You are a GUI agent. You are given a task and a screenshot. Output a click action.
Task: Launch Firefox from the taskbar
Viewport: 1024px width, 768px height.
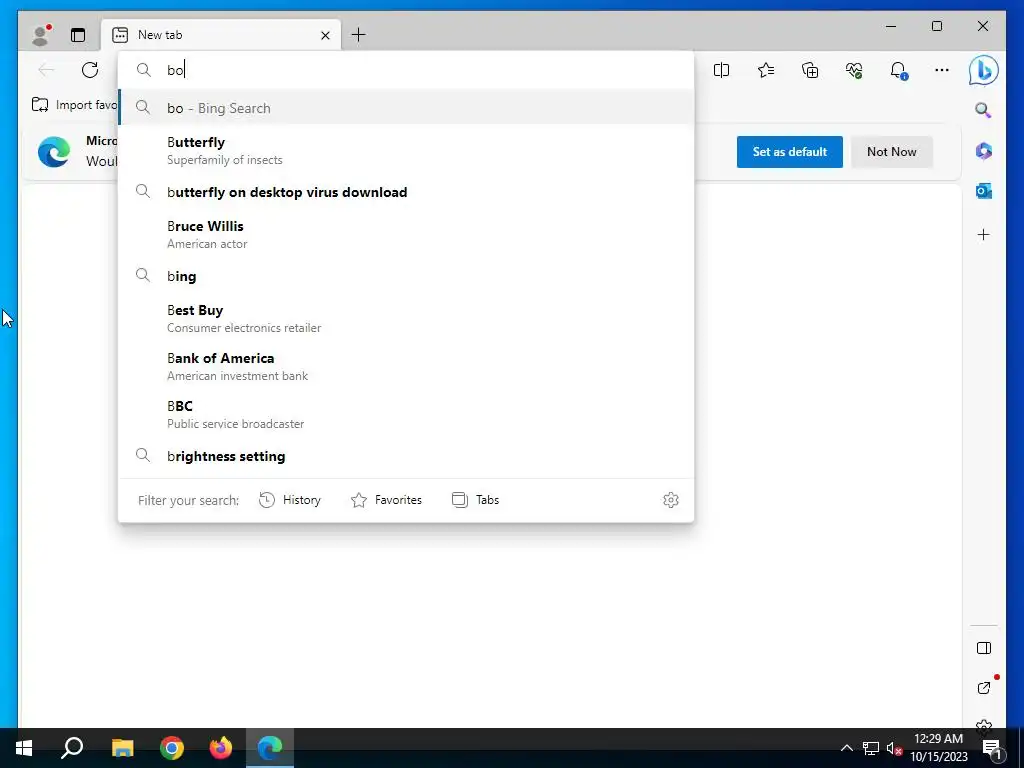pyautogui.click(x=221, y=748)
